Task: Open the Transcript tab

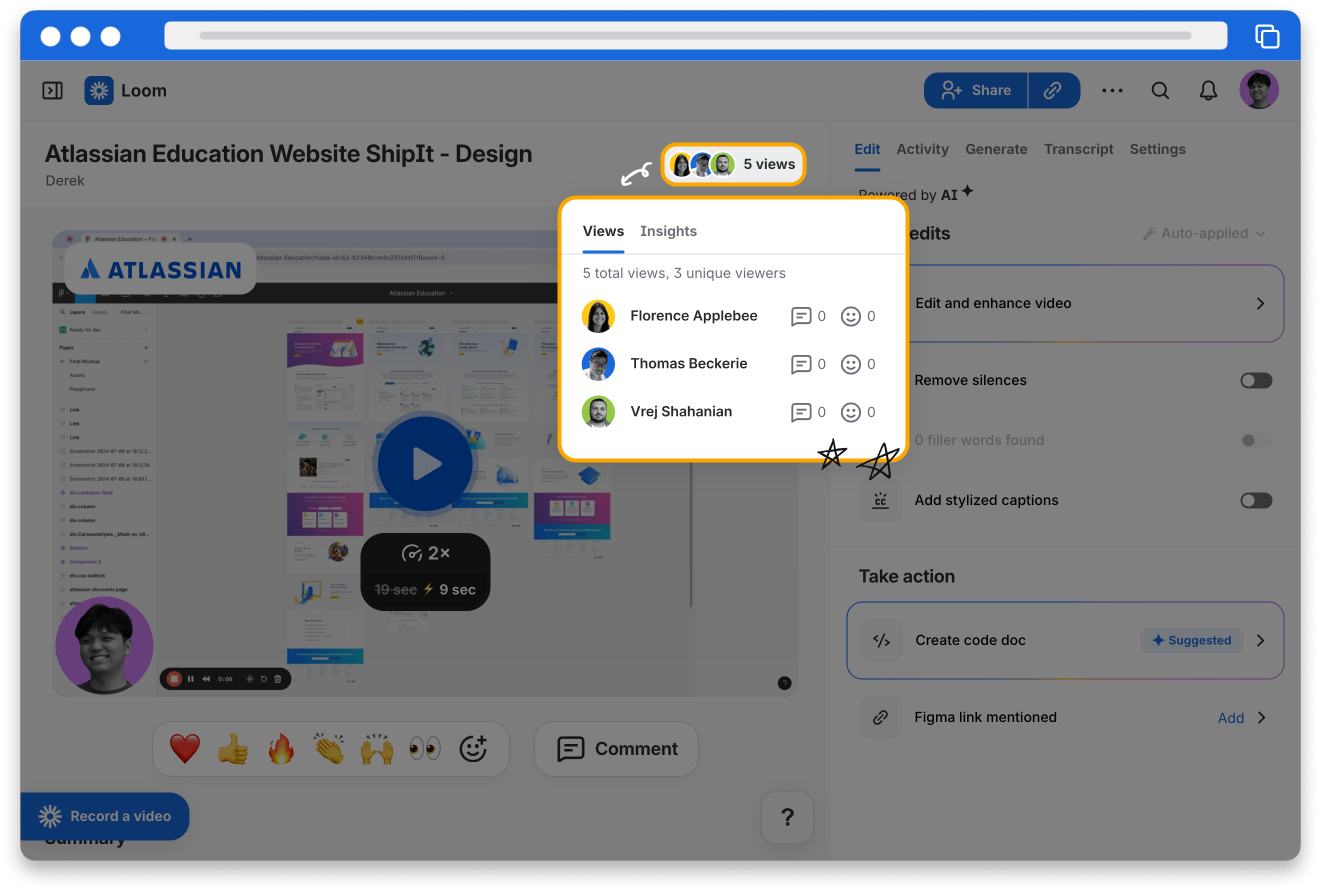Action: click(1078, 149)
